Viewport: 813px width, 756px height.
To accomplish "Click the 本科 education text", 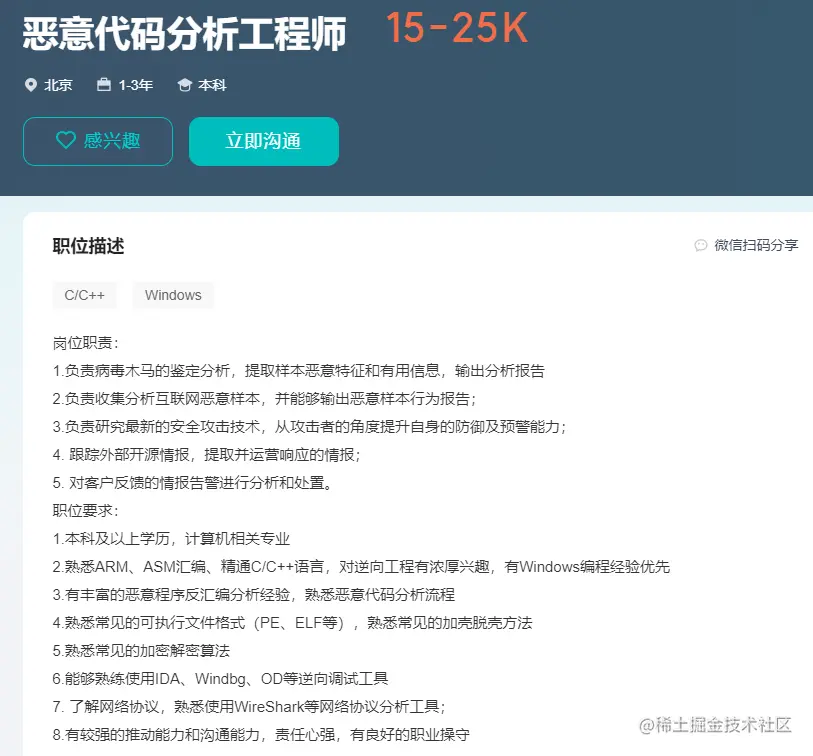I will coord(213,85).
